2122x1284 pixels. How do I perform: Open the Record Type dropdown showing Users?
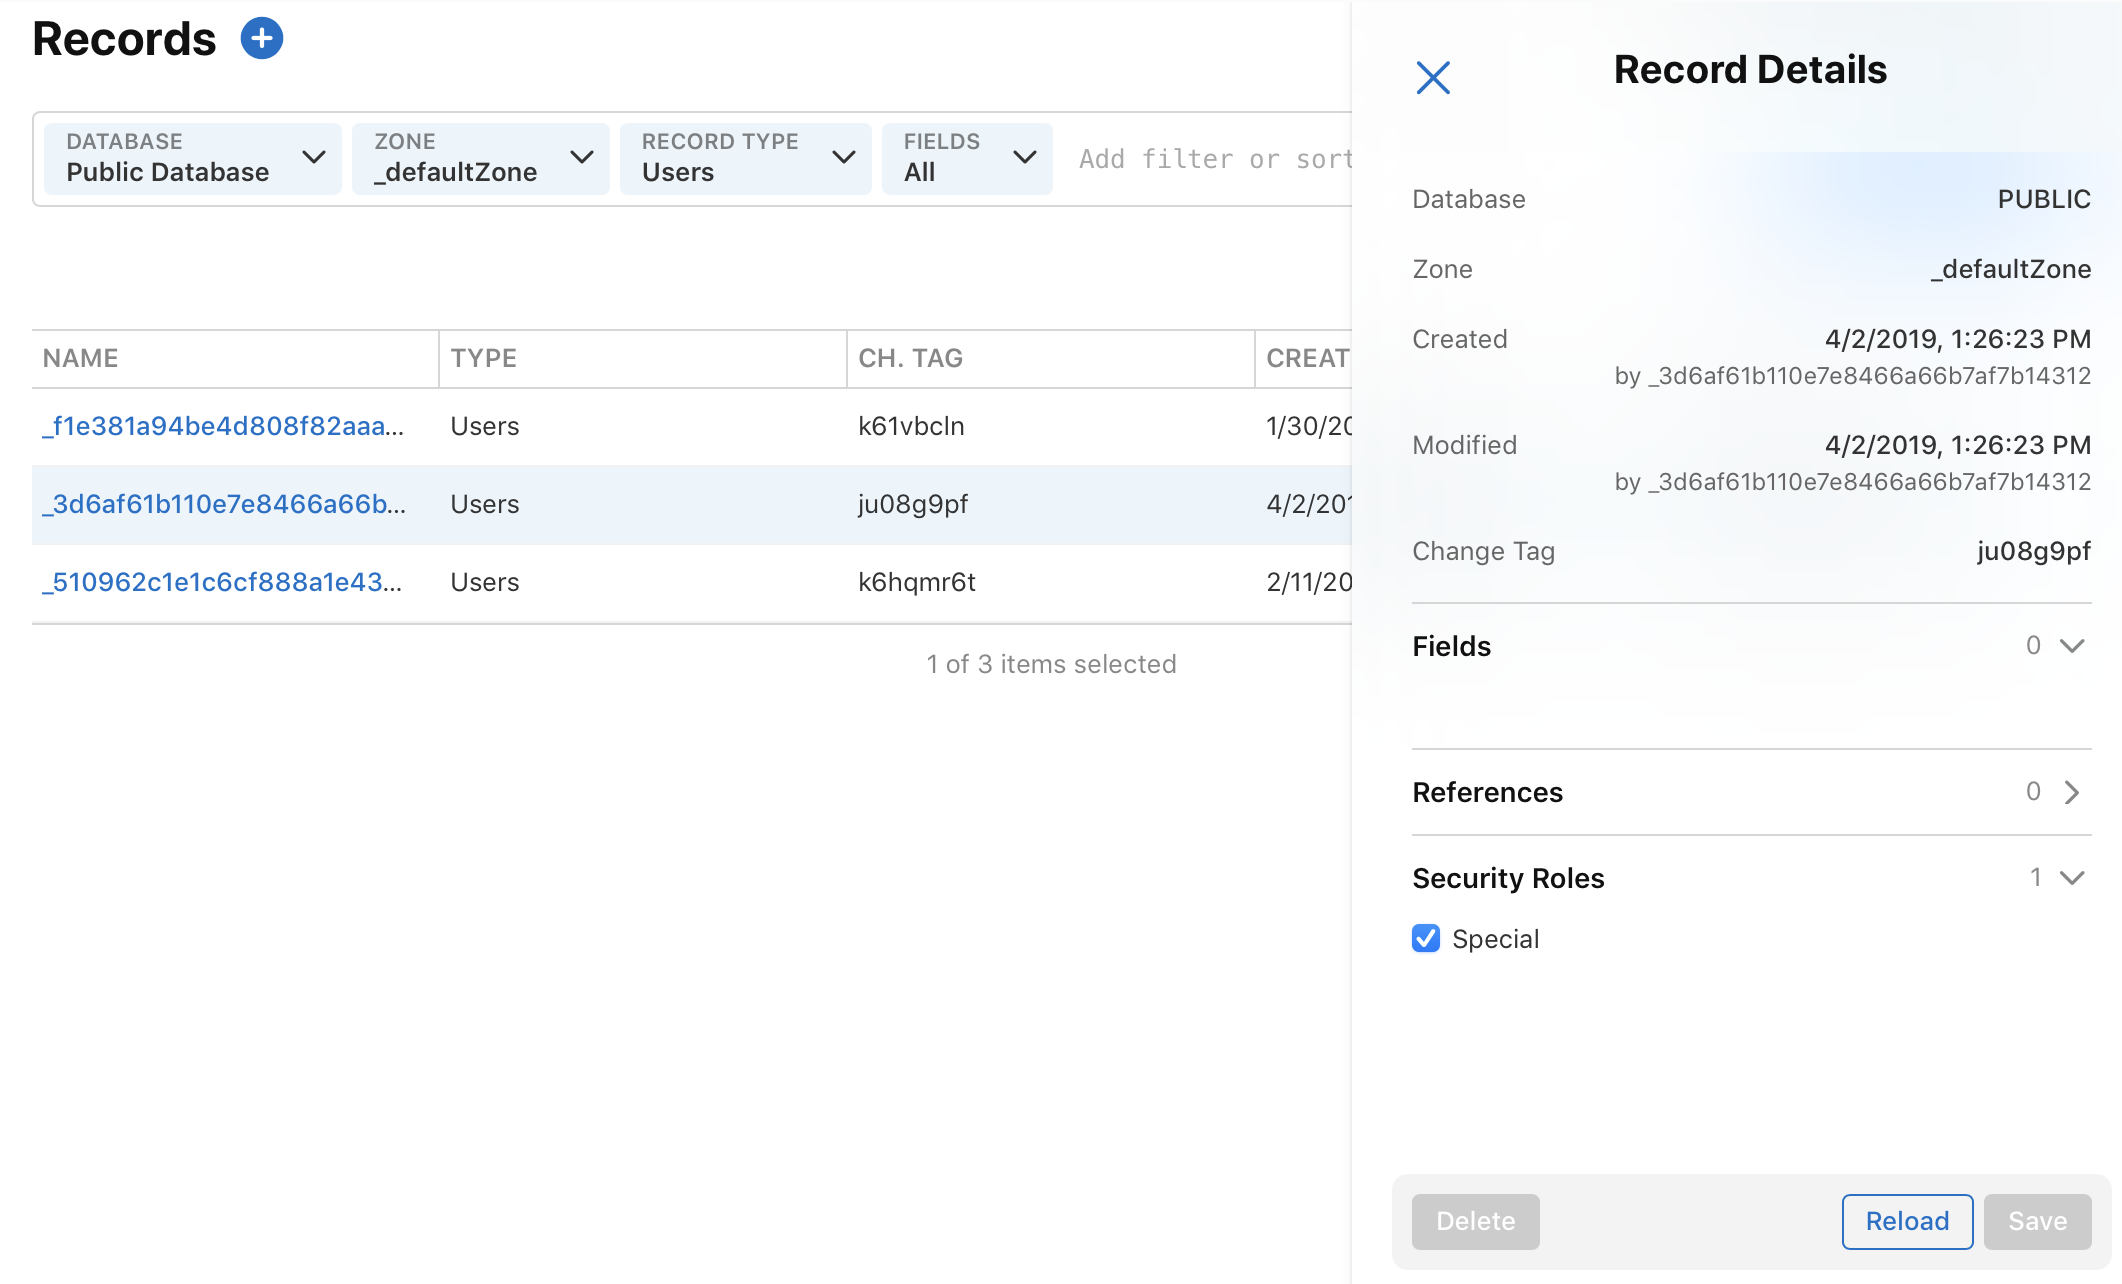[746, 158]
